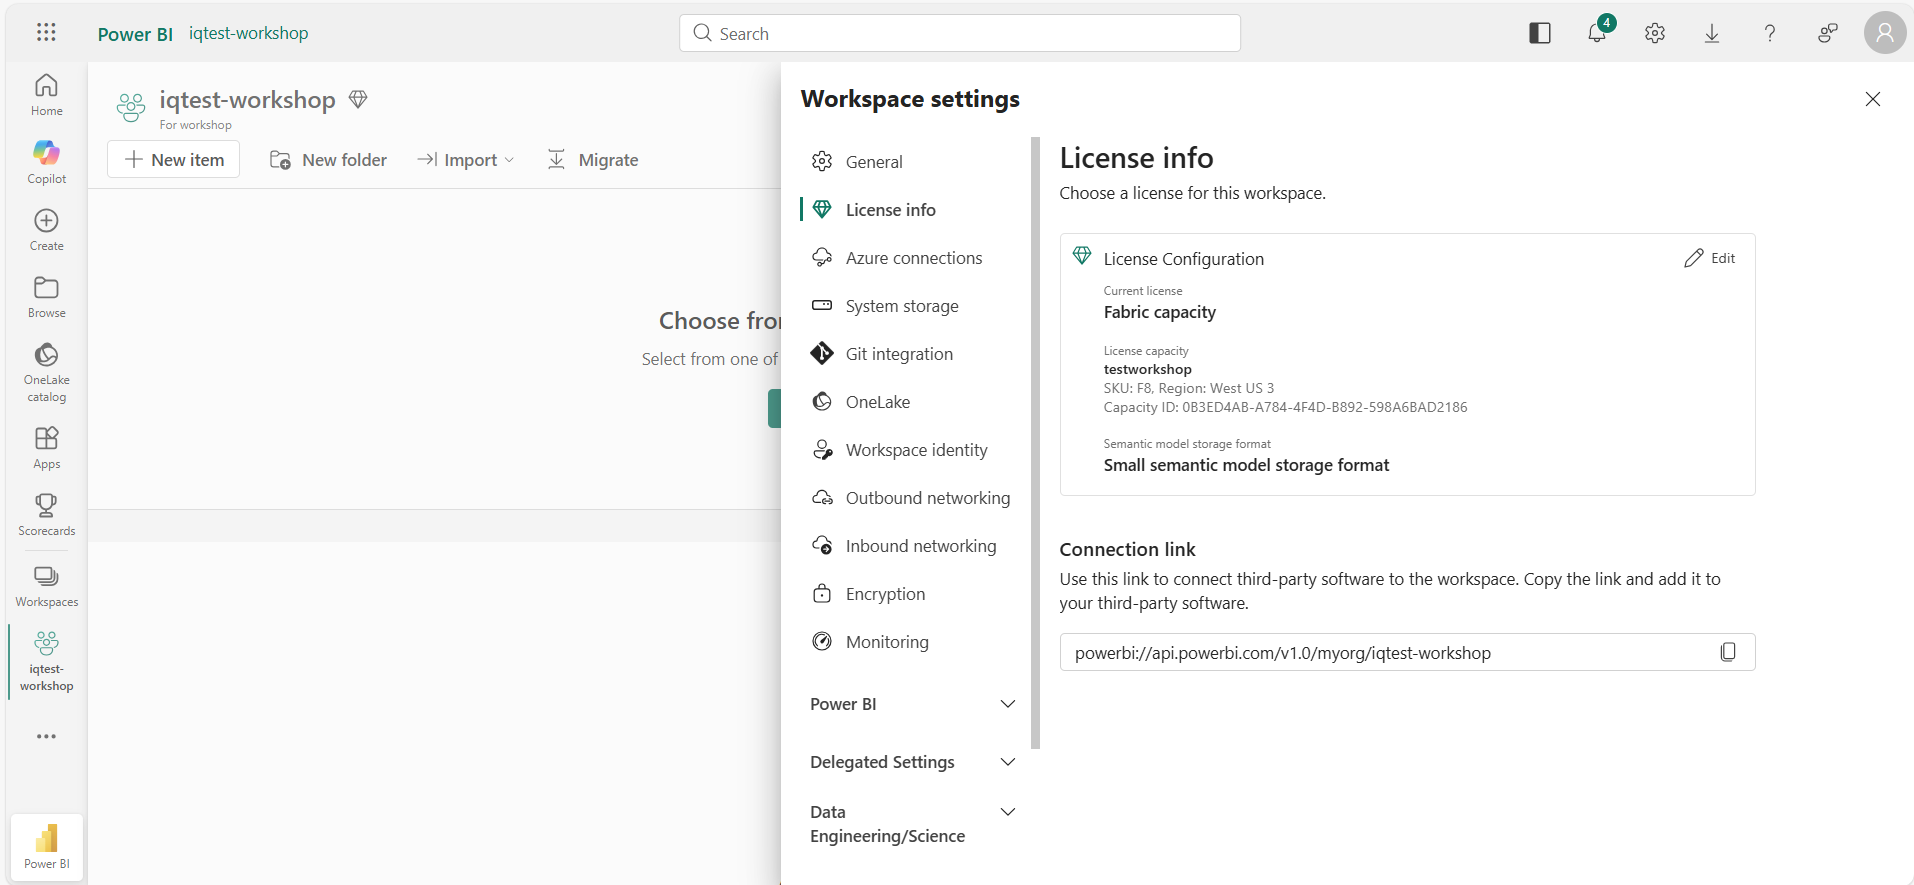Create a New folder
This screenshot has width=1914, height=885.
pyautogui.click(x=328, y=159)
